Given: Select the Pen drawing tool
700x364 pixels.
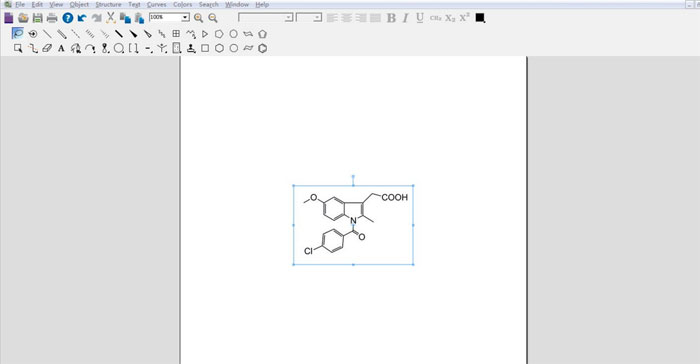Looking at the screenshot, I should coord(76,48).
